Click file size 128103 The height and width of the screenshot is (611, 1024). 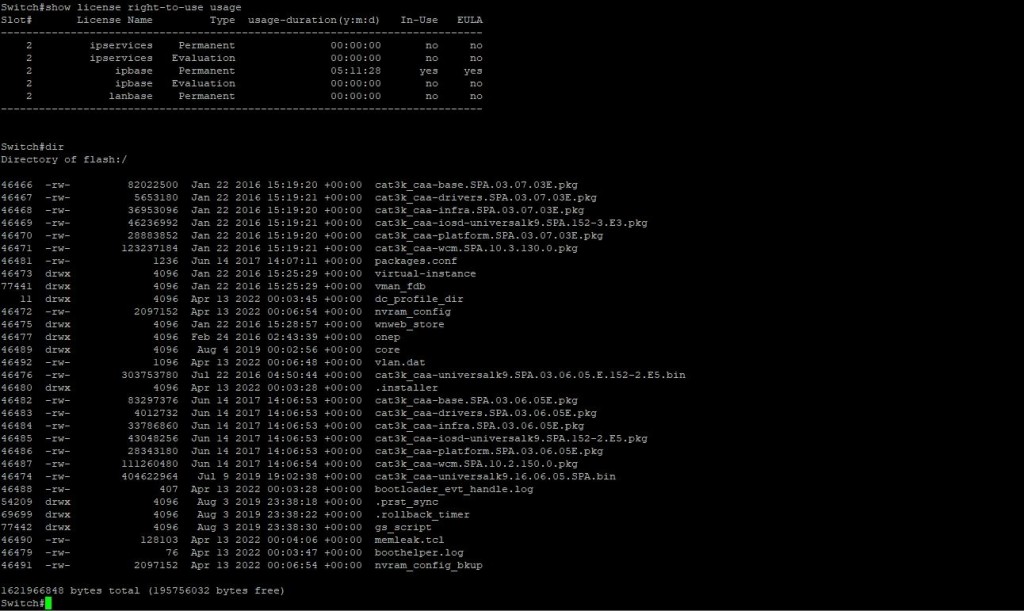coord(159,540)
